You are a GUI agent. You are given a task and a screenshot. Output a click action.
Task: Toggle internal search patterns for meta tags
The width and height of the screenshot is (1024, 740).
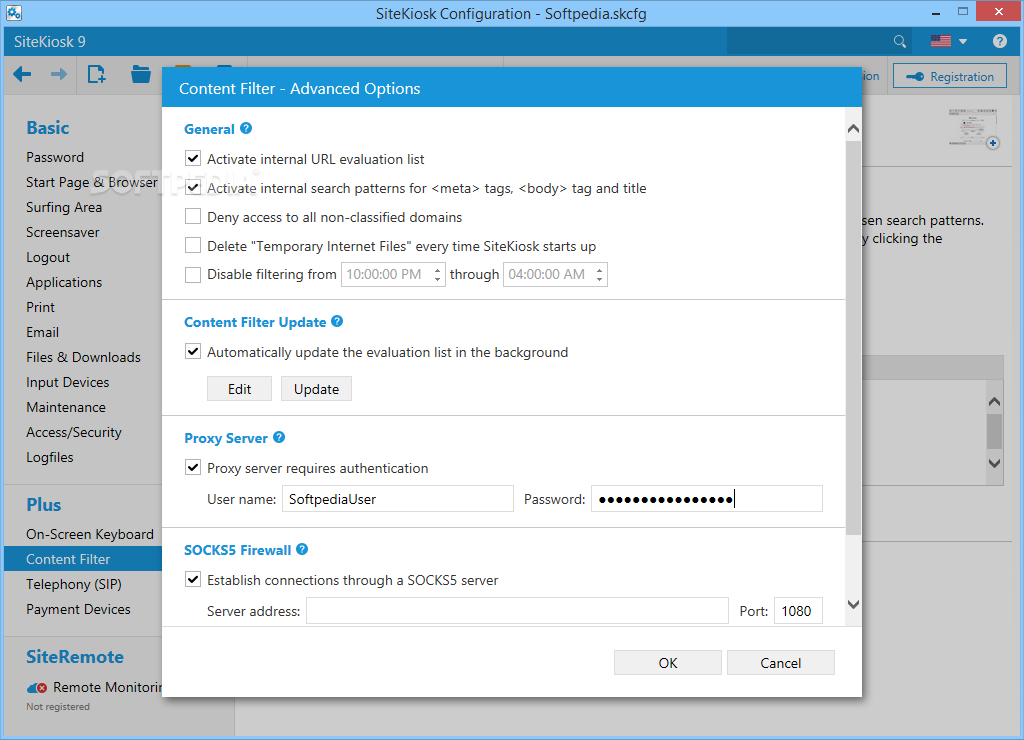click(193, 187)
